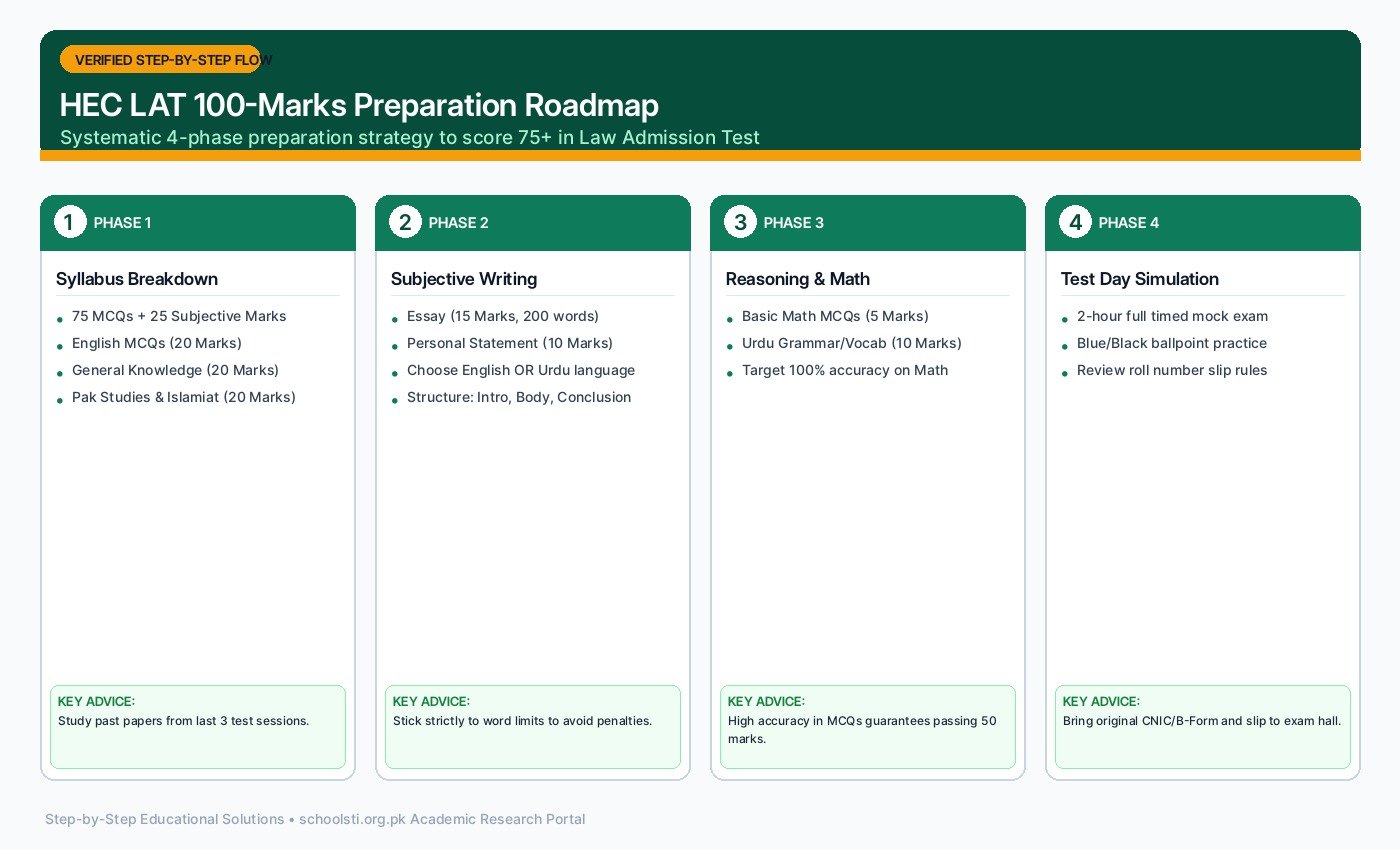Click 'English MCQs (20 Marks)' bullet
This screenshot has width=1400, height=850.
click(157, 343)
